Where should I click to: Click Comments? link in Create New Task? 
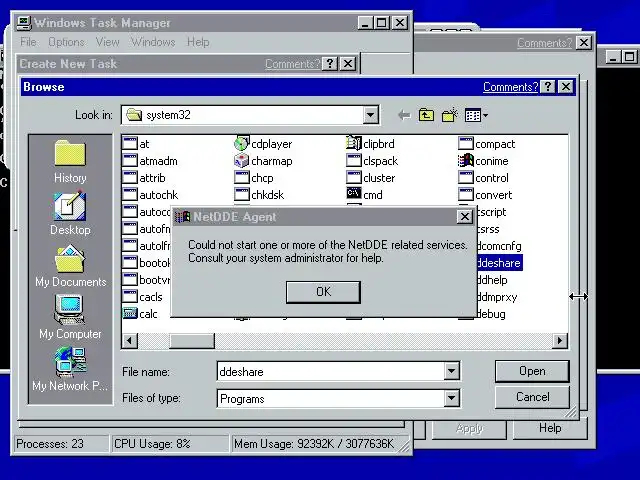(292, 64)
